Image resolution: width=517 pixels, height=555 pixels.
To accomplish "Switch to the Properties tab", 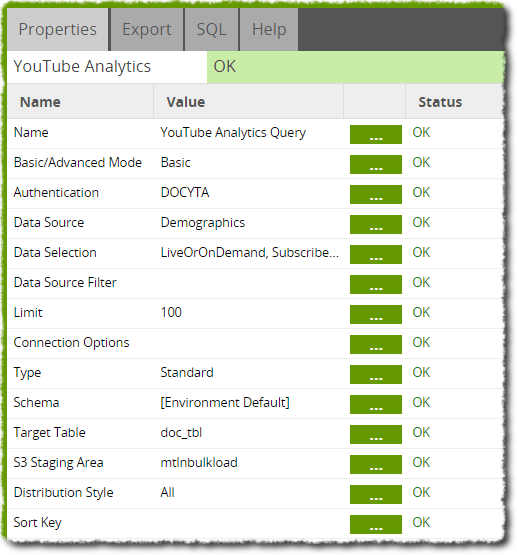I will pyautogui.click(x=57, y=29).
